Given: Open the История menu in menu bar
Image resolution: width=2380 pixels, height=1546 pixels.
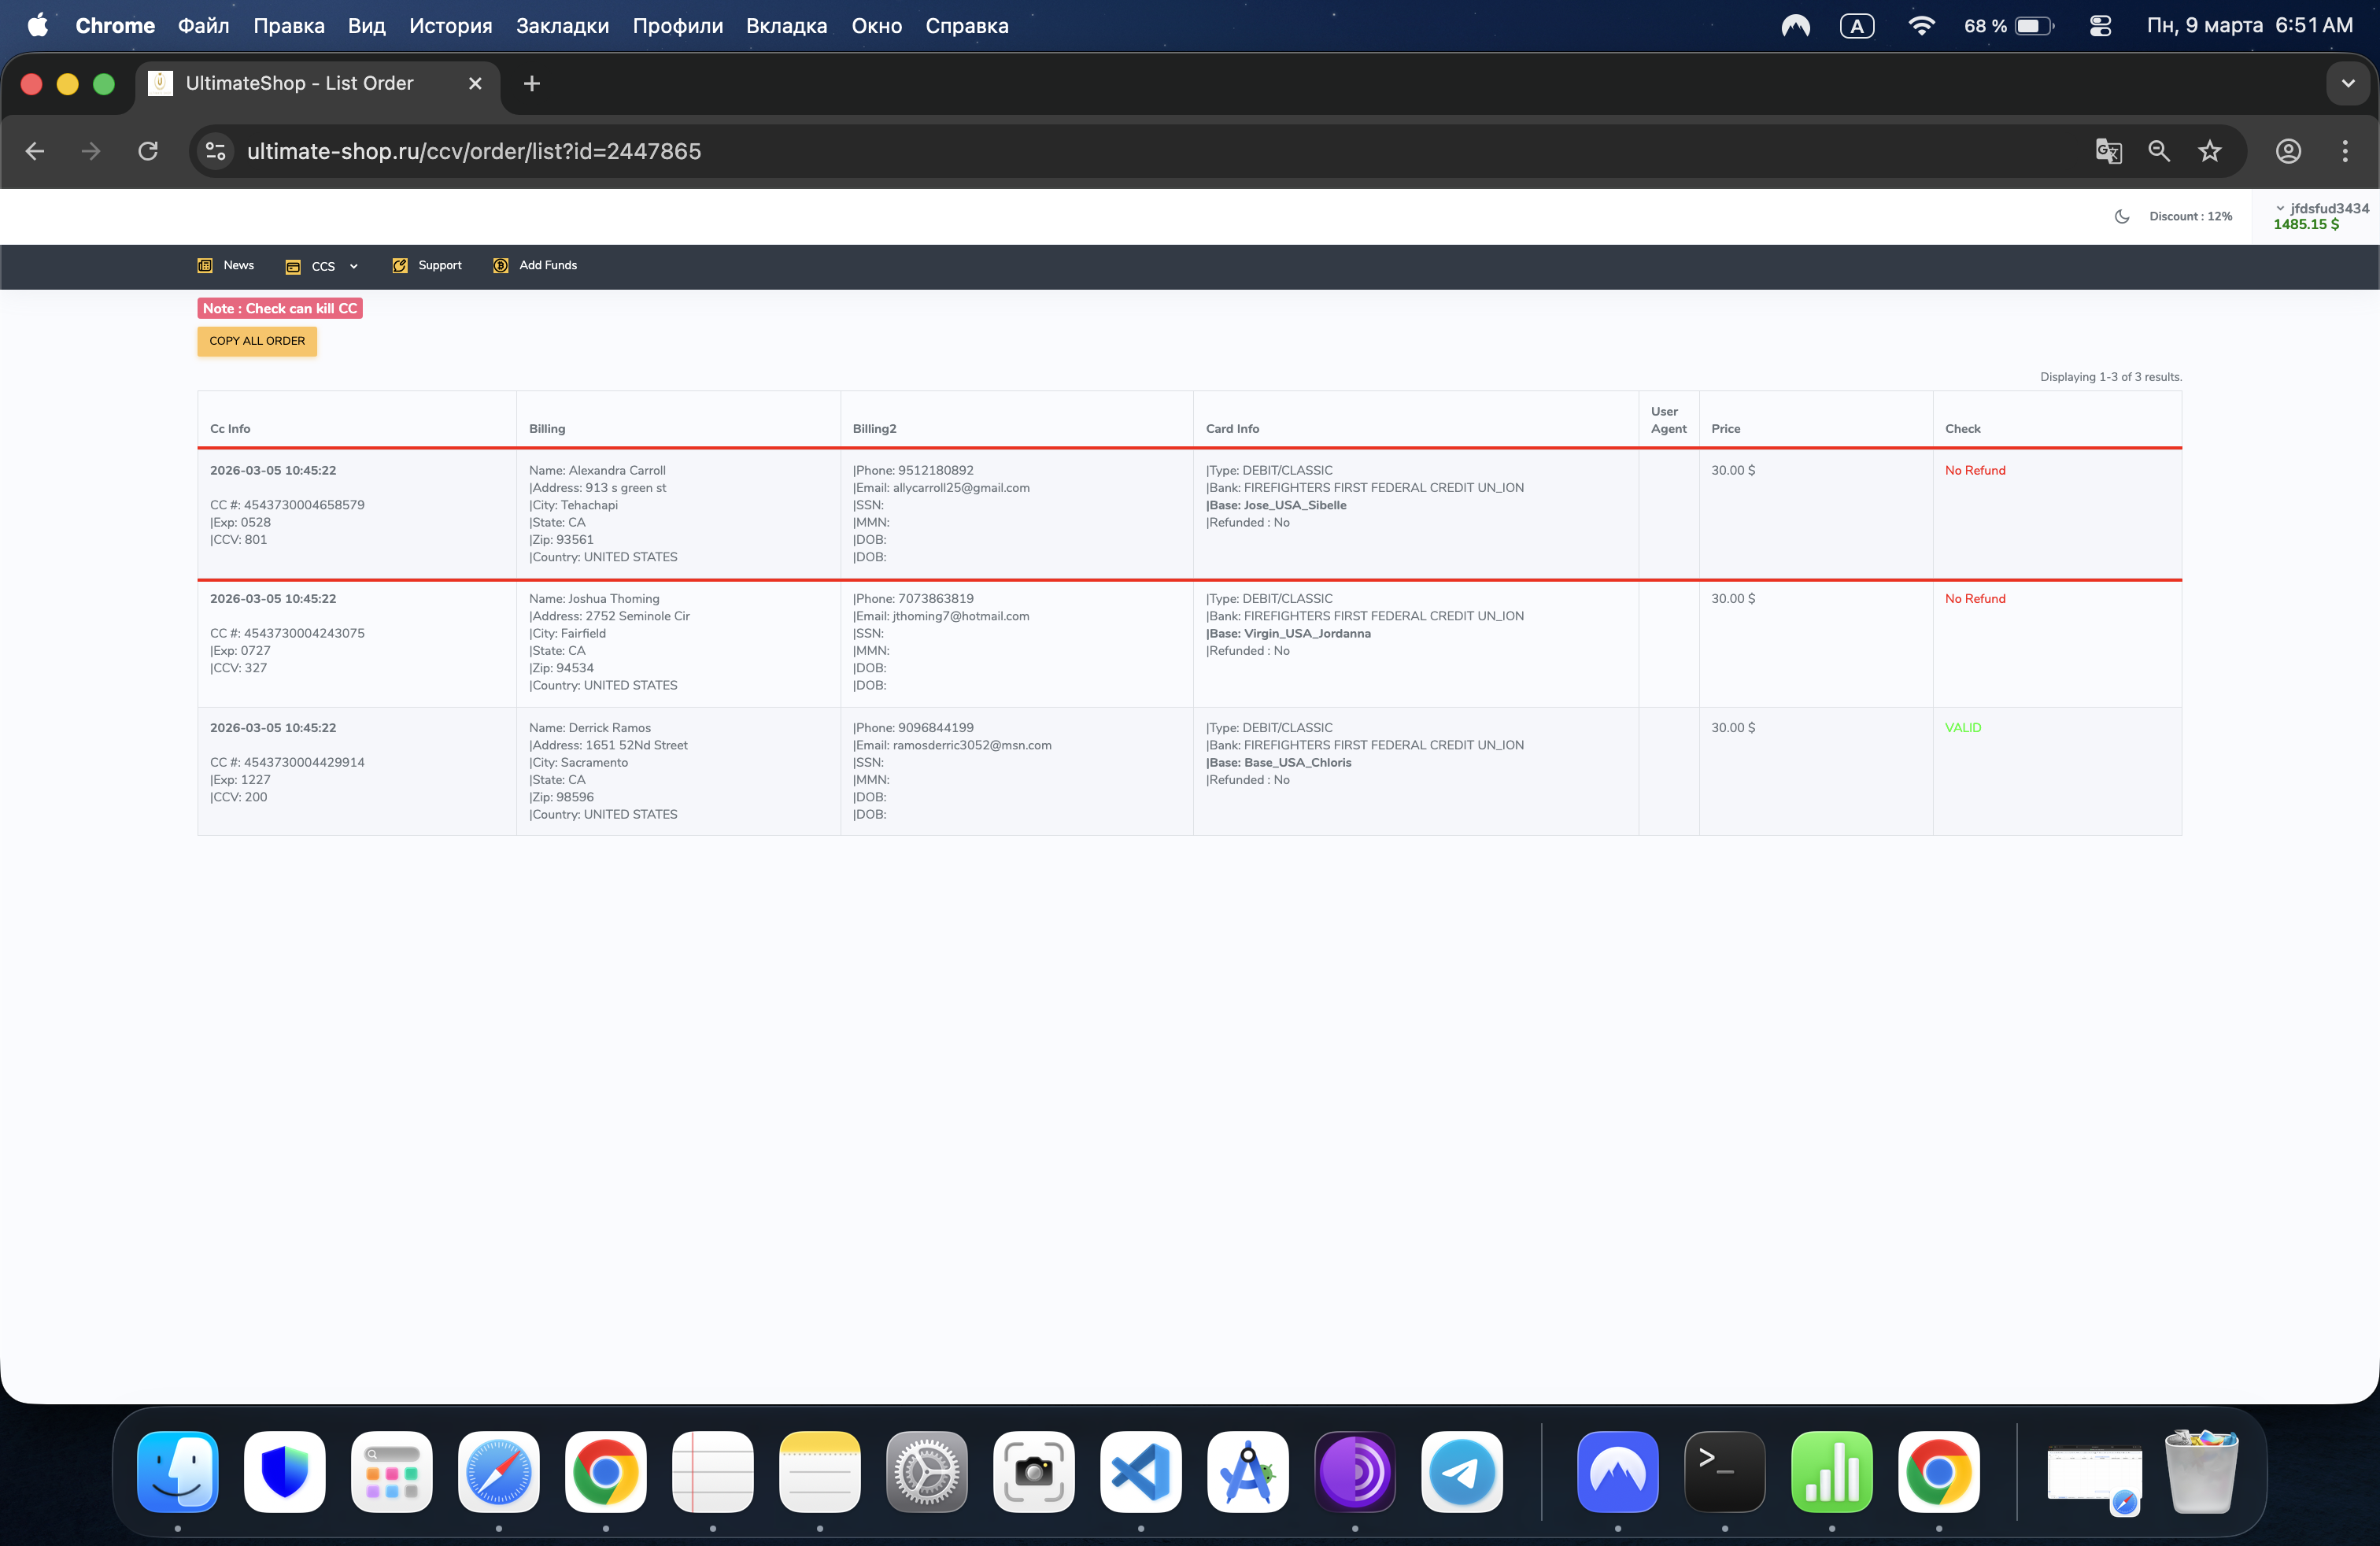Looking at the screenshot, I should point(450,26).
